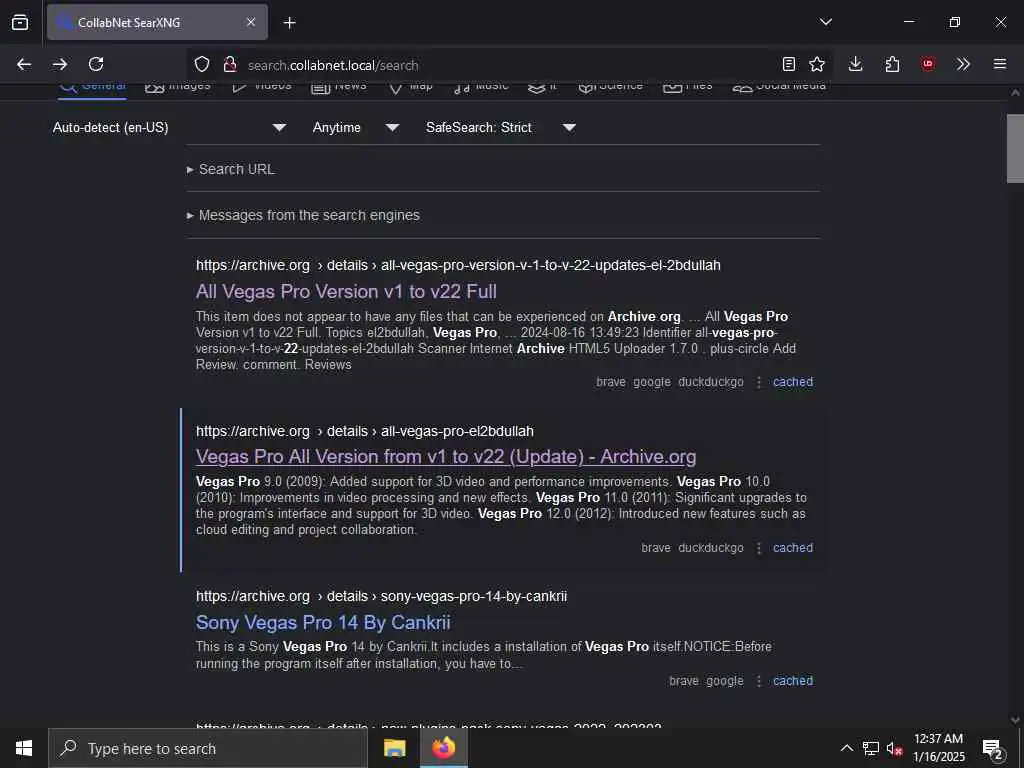This screenshot has height=768, width=1024.
Task: Open the three-dot menu for the first result
Action: [759, 382]
